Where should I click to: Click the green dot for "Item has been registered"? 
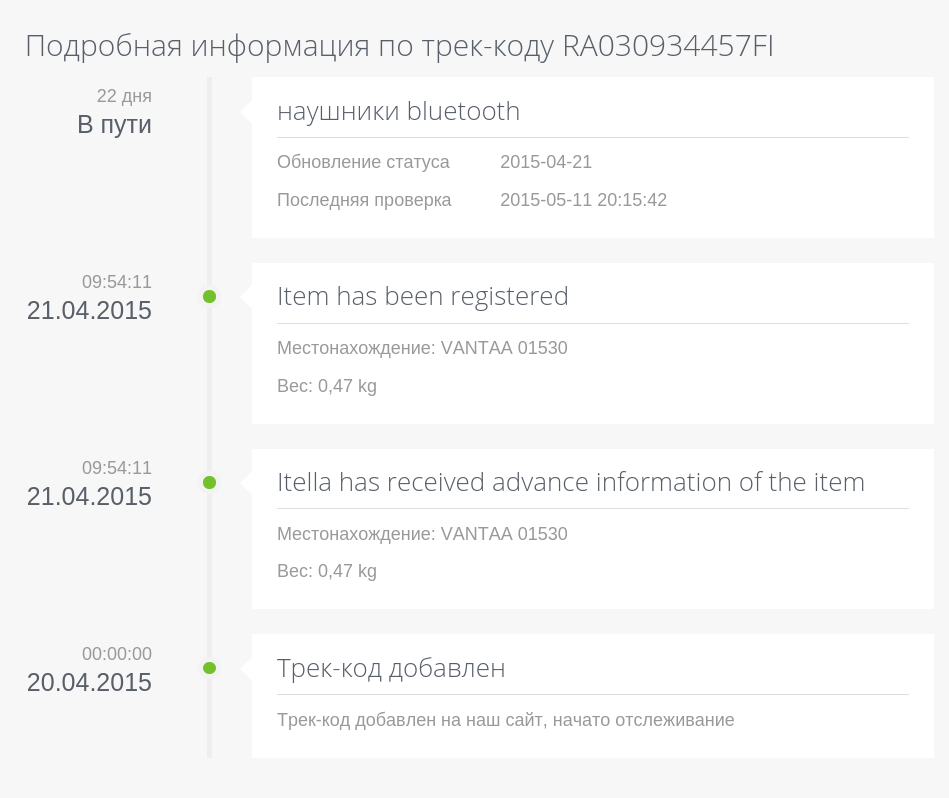(x=209, y=296)
